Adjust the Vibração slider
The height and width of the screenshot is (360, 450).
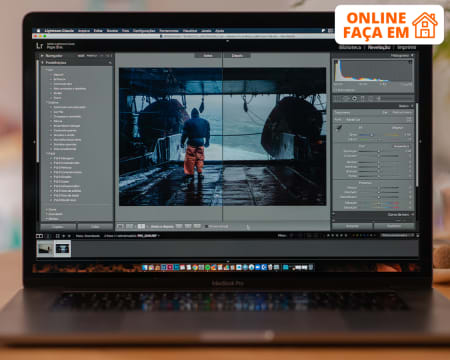coord(379,203)
